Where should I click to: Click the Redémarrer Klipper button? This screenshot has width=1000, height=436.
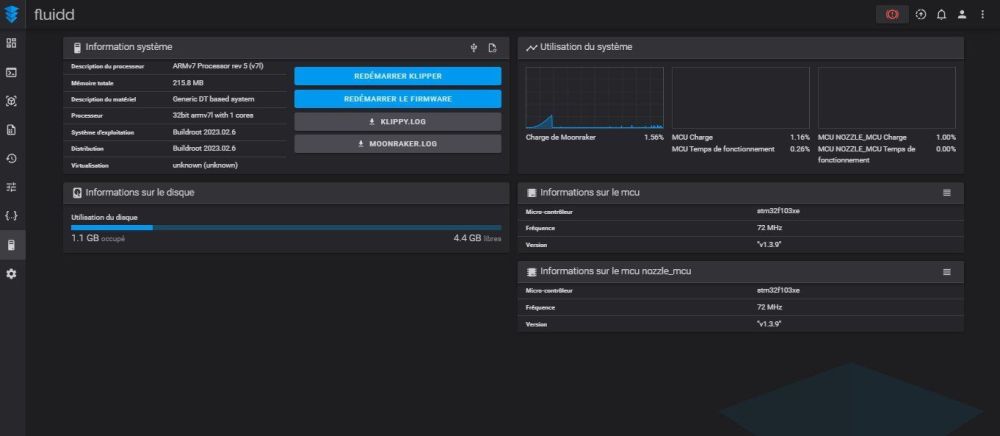pos(398,76)
